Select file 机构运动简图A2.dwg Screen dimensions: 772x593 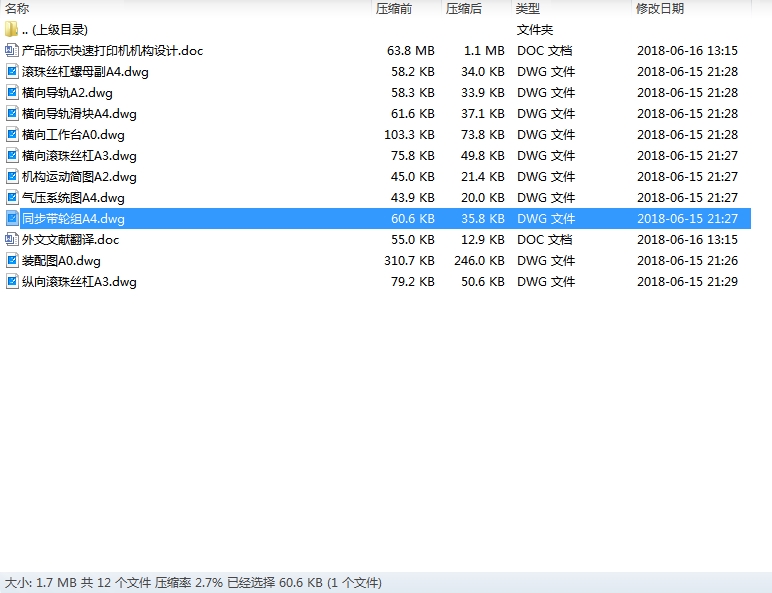pyautogui.click(x=79, y=177)
